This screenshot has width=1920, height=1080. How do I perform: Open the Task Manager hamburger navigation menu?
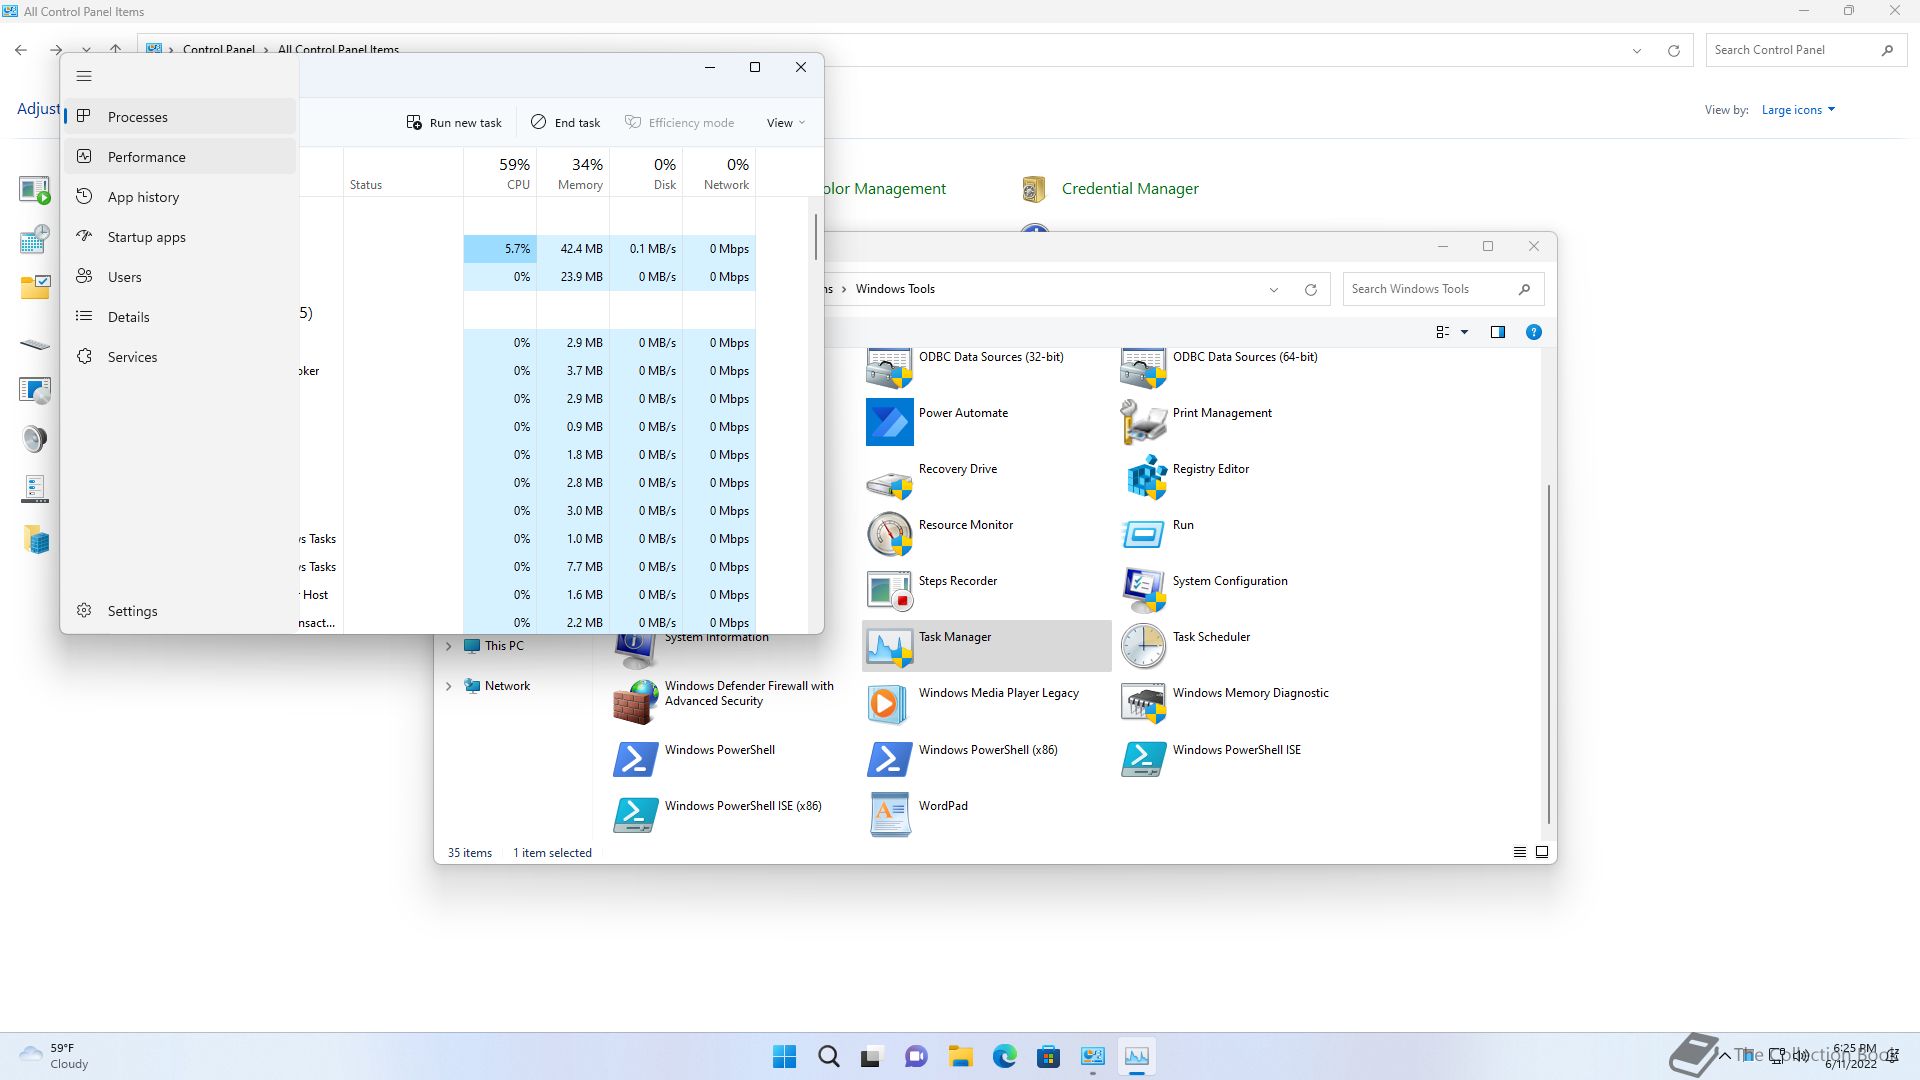[x=84, y=76]
